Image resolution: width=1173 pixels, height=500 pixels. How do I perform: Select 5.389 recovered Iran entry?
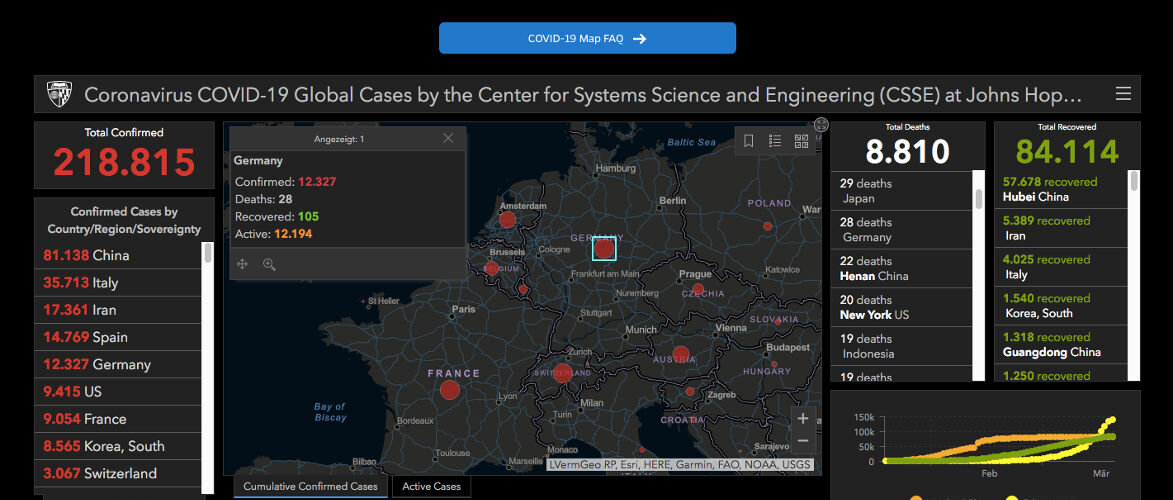point(1061,228)
